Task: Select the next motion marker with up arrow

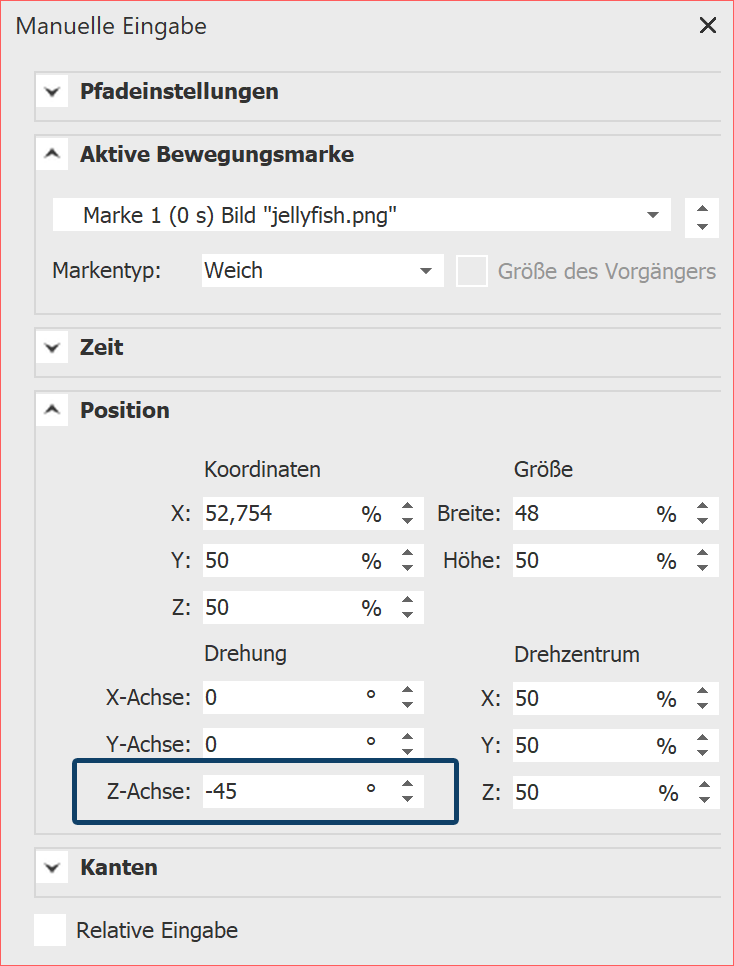Action: coord(702,208)
